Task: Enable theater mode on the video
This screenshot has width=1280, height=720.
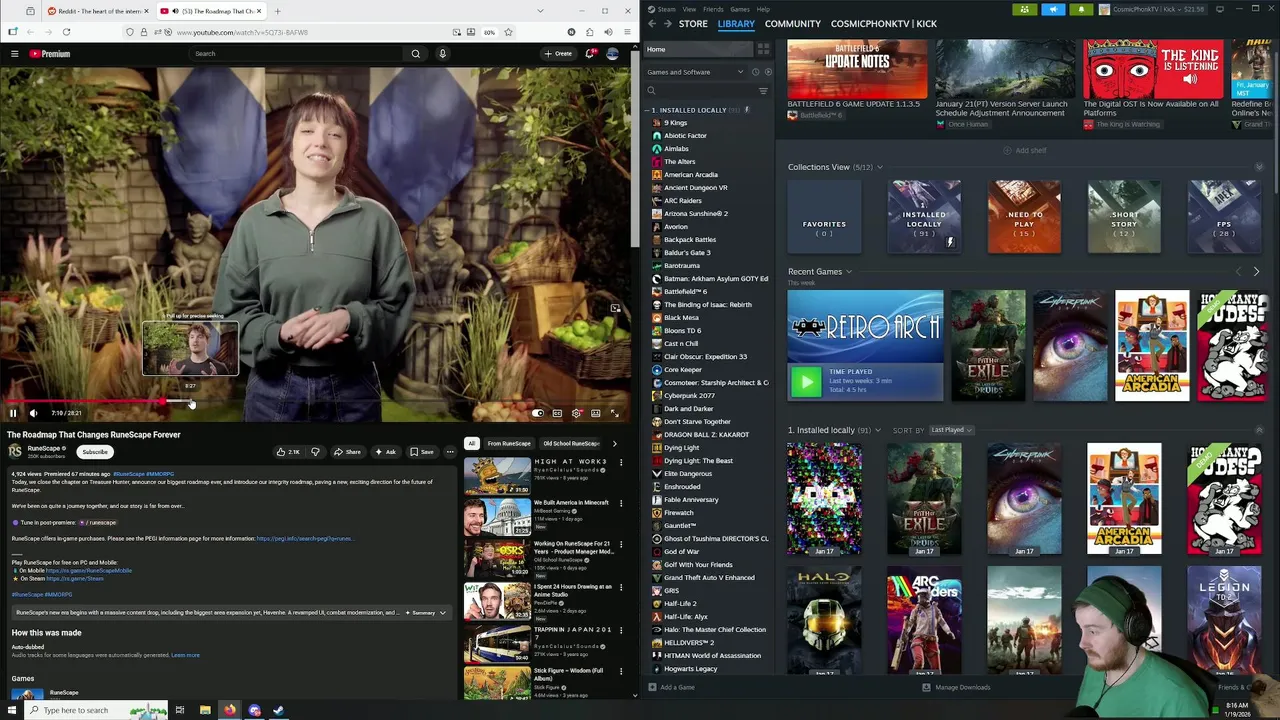Action: 595,413
